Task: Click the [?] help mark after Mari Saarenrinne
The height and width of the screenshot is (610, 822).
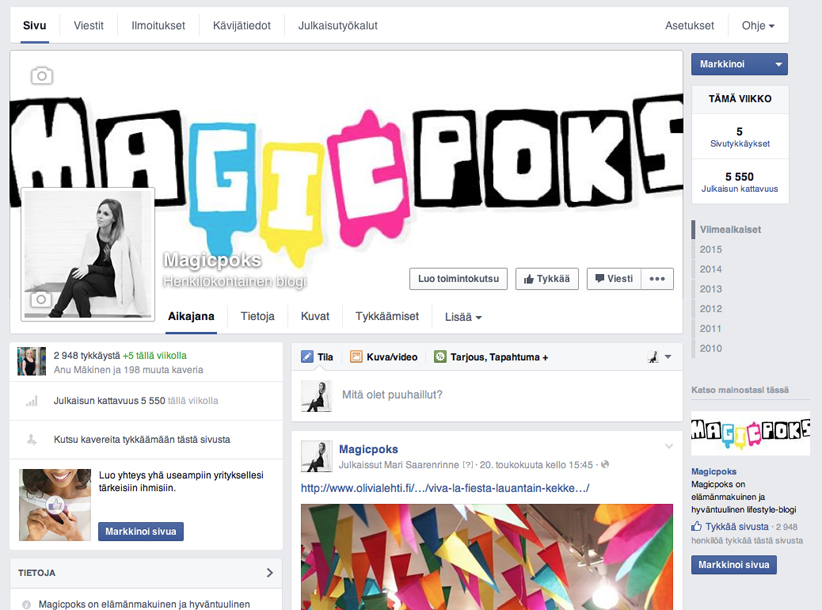Action: [x=467, y=465]
